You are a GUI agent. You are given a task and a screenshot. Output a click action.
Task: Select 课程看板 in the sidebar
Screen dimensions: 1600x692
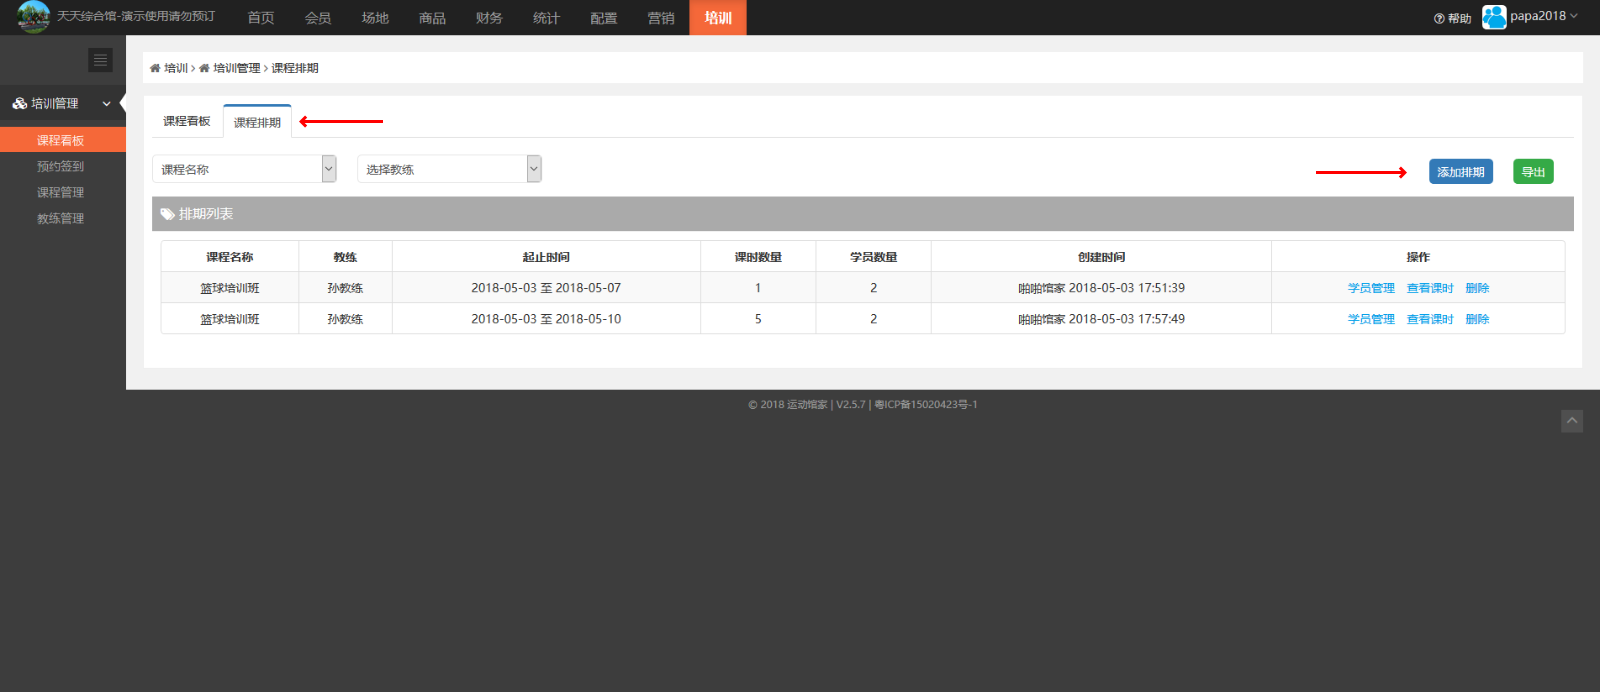(x=63, y=140)
